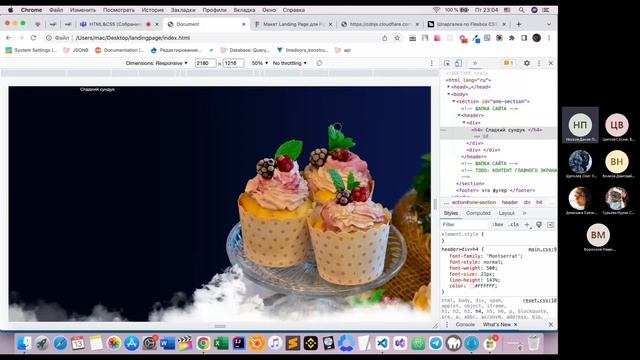The width and height of the screenshot is (640, 360).
Task: Click header in the DevTools breadcrumb
Action: click(509, 202)
